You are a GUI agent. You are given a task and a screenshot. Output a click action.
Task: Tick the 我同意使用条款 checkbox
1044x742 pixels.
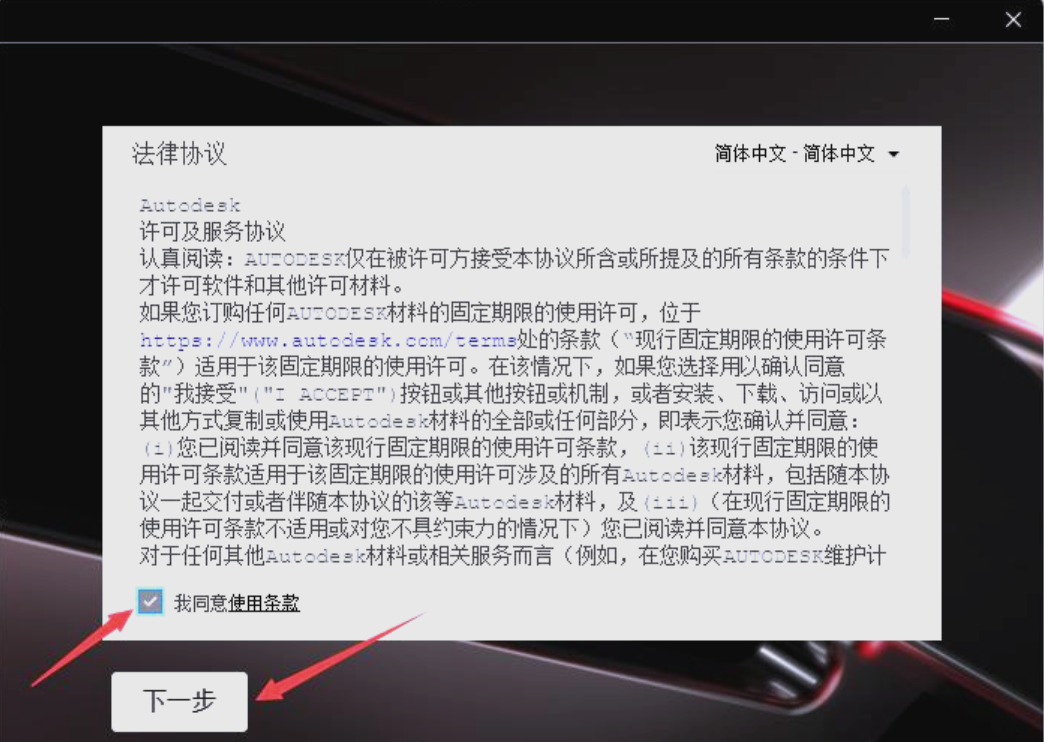[x=150, y=602]
